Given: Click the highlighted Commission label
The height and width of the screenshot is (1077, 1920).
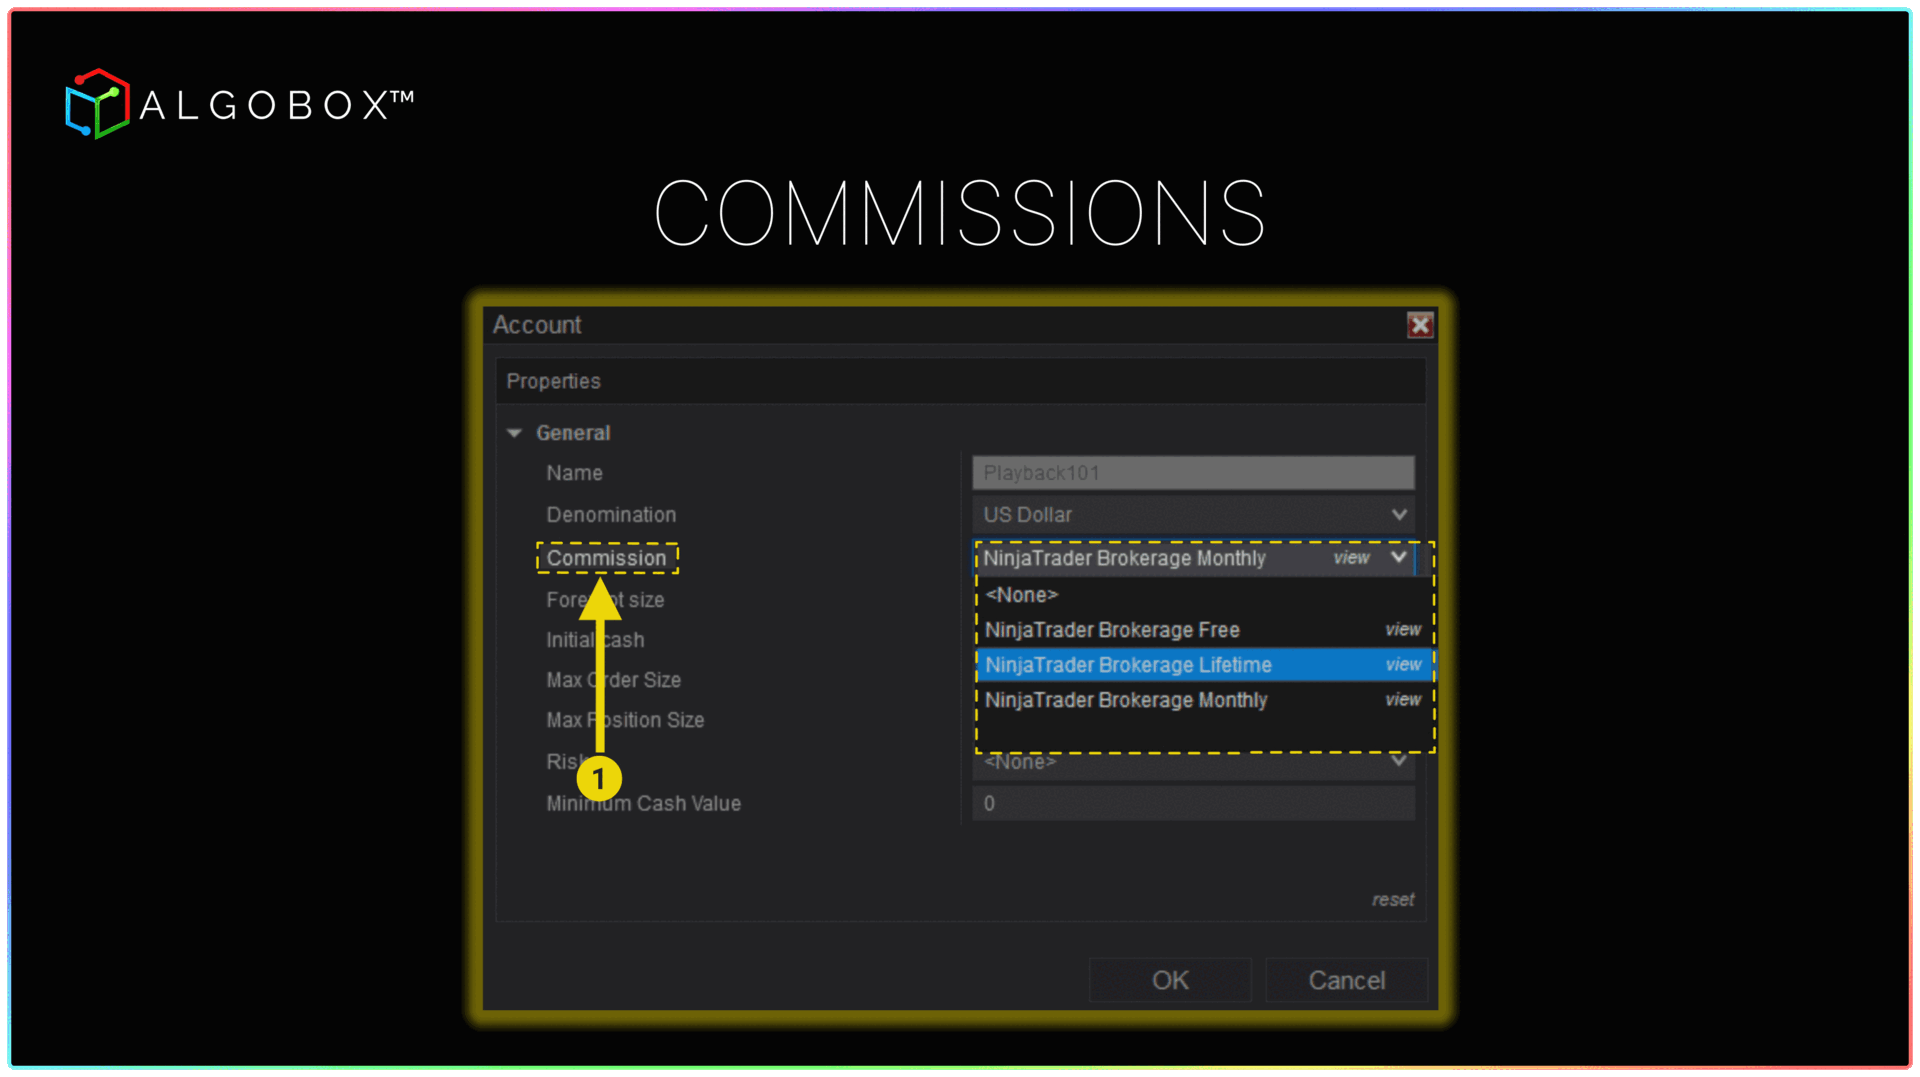Looking at the screenshot, I should 606,558.
